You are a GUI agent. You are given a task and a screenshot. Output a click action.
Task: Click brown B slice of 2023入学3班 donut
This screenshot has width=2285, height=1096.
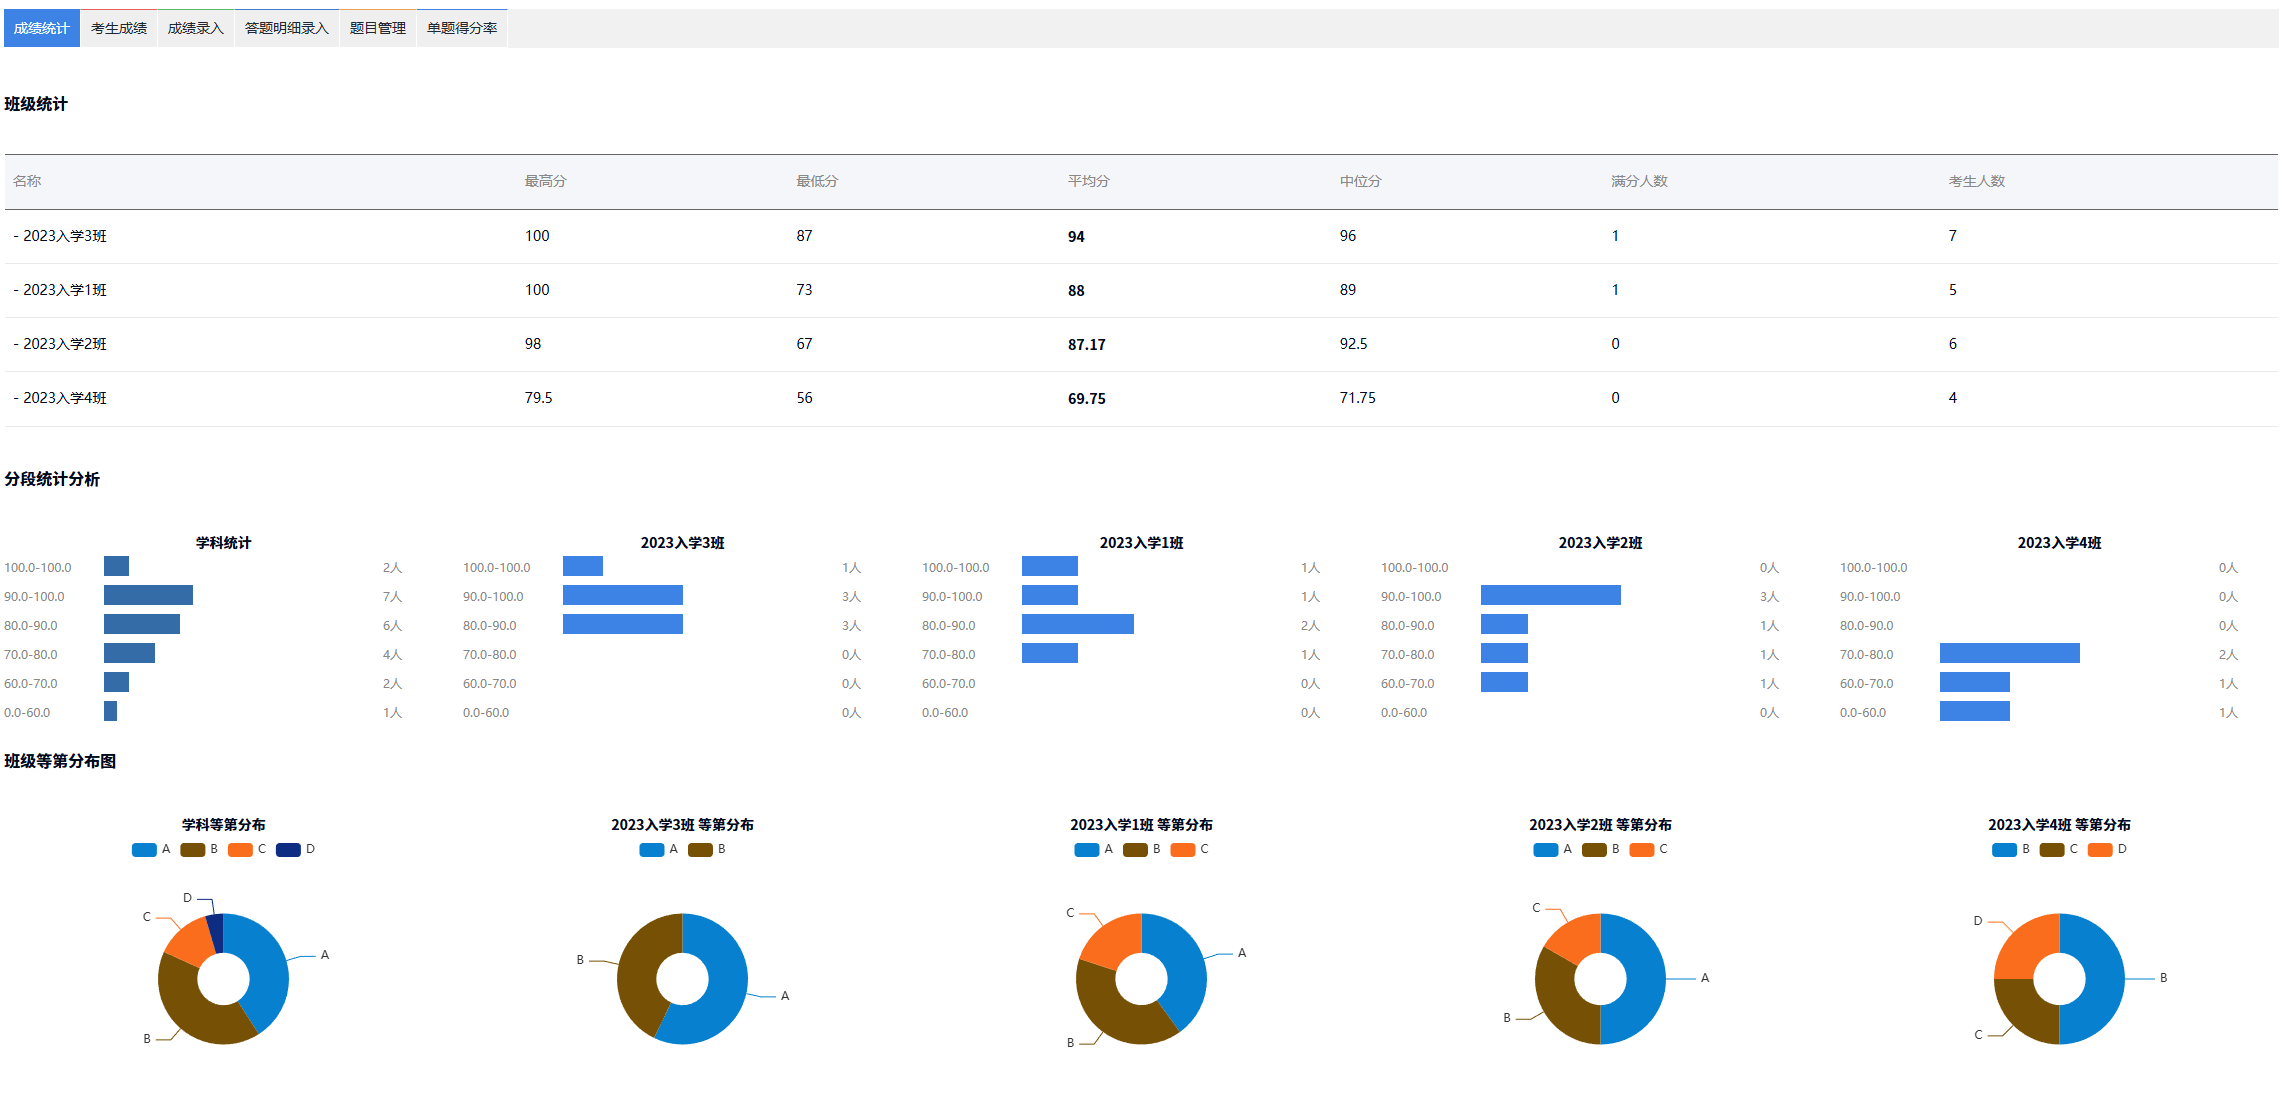coord(638,968)
